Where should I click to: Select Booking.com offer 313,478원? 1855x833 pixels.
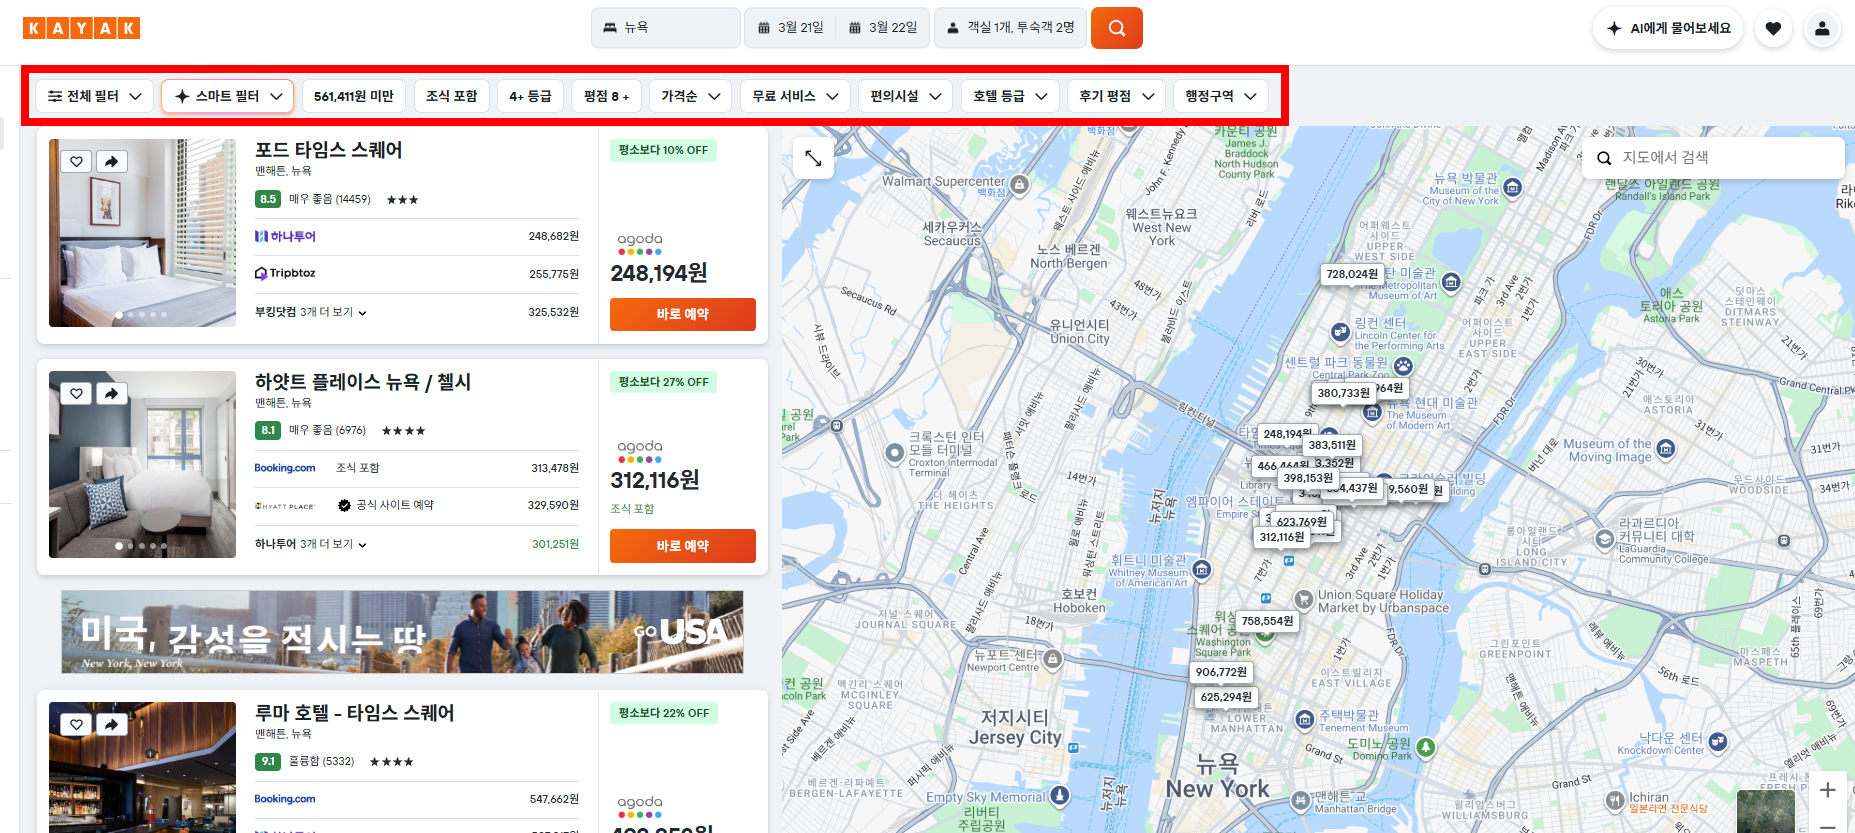[x=417, y=468]
